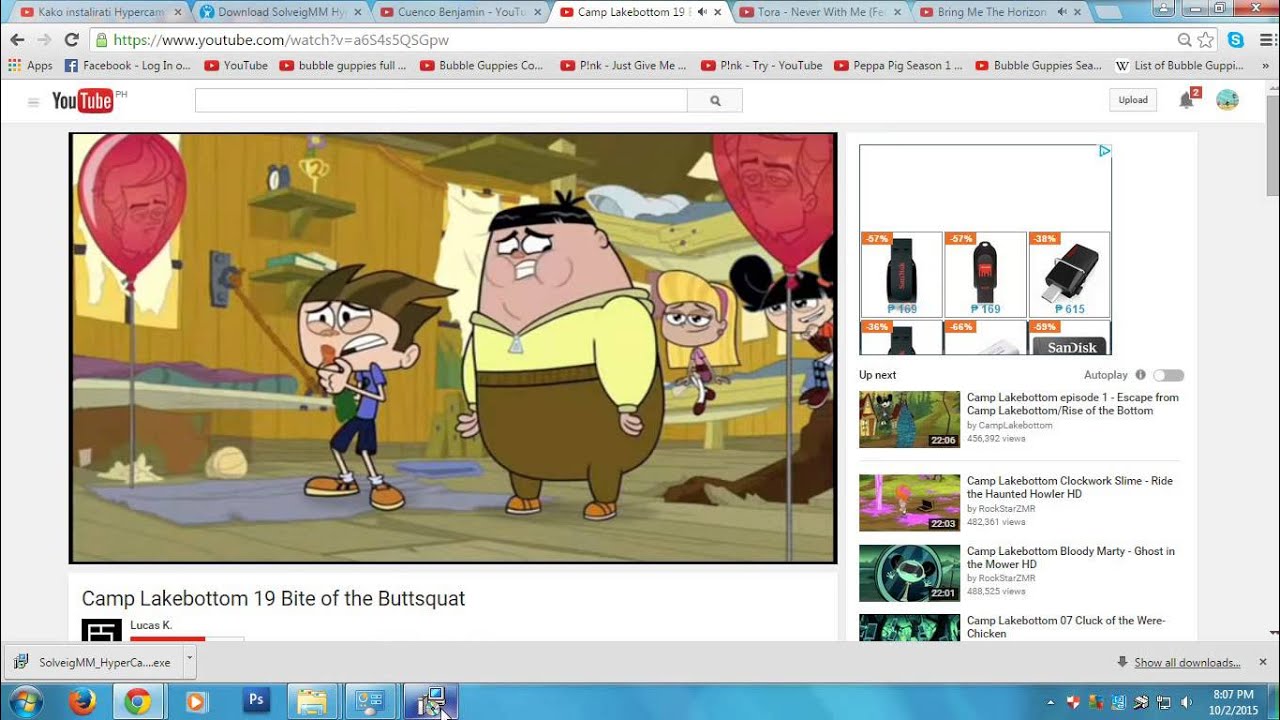
Task: Open the Skype extension icon
Action: click(x=1236, y=40)
